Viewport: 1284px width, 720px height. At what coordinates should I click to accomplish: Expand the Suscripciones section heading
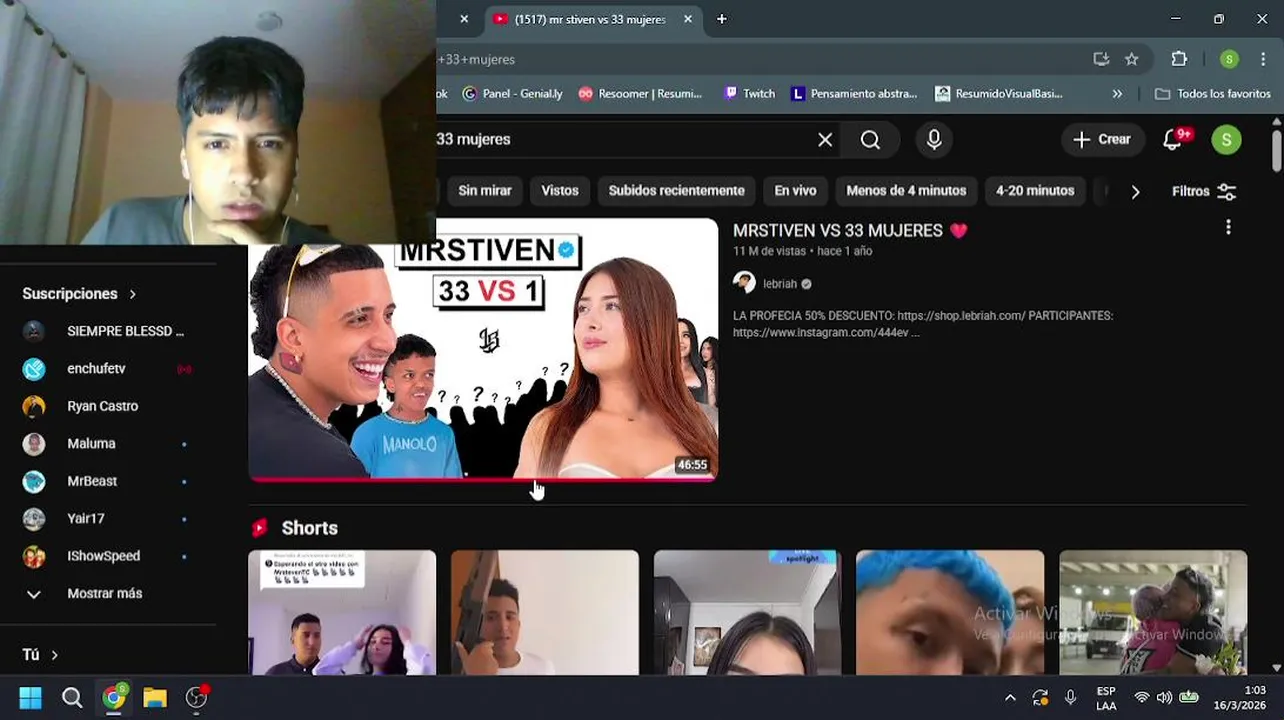(79, 294)
